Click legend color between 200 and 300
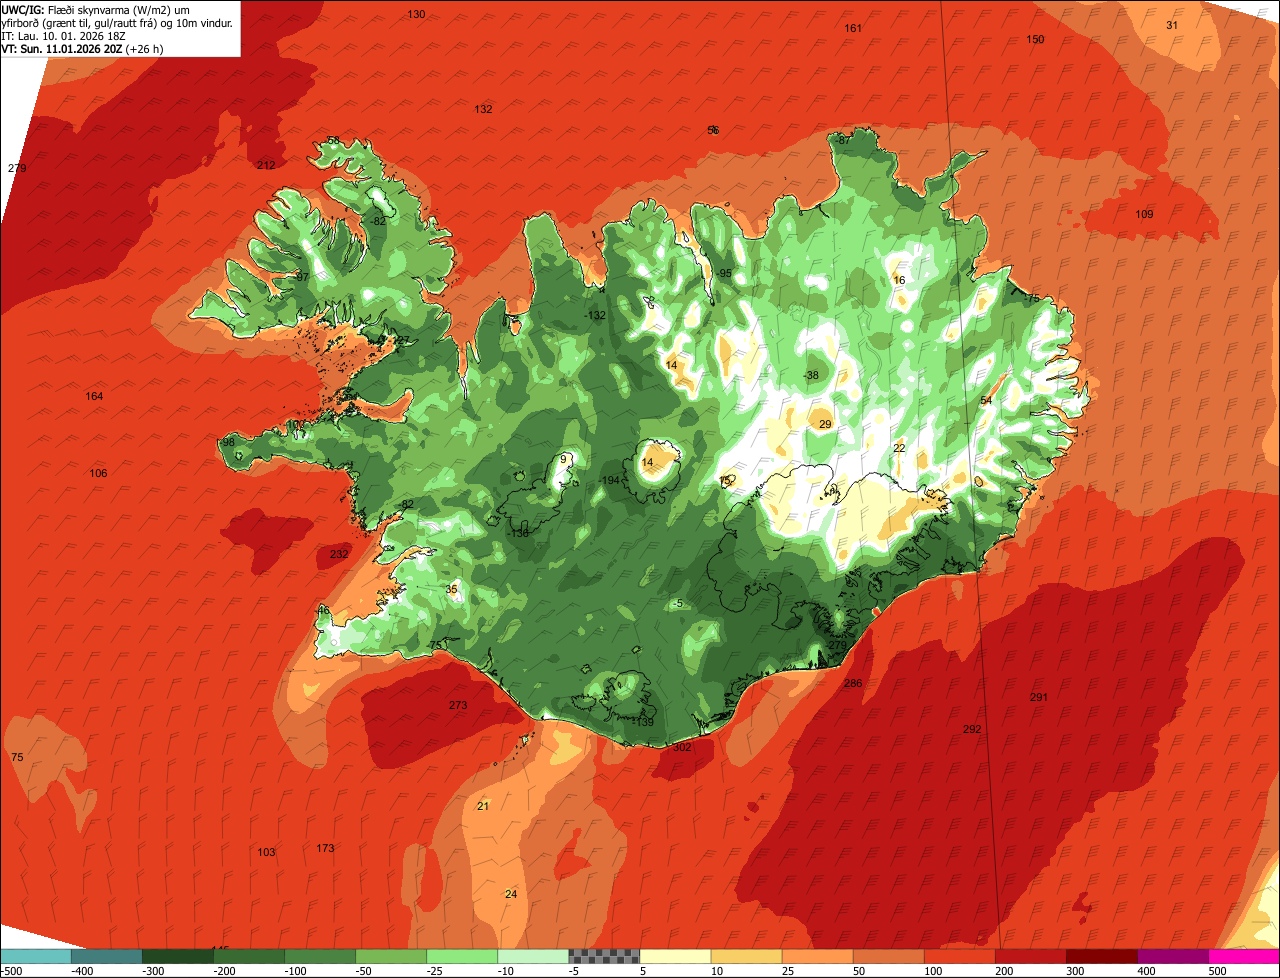This screenshot has width=1280, height=978. pos(1030,956)
